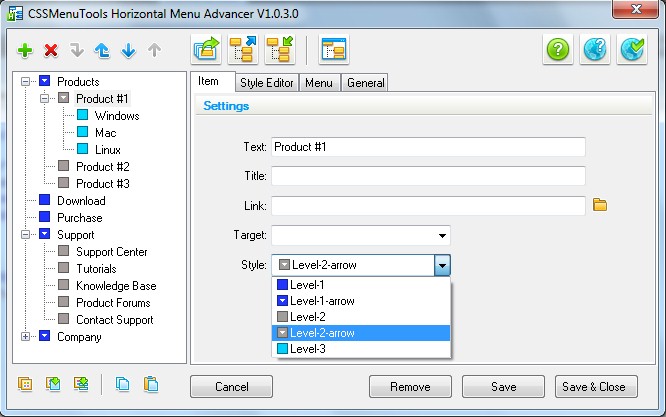666x417 pixels.
Task: Collapse the Product #1 tree node
Action: [44, 99]
